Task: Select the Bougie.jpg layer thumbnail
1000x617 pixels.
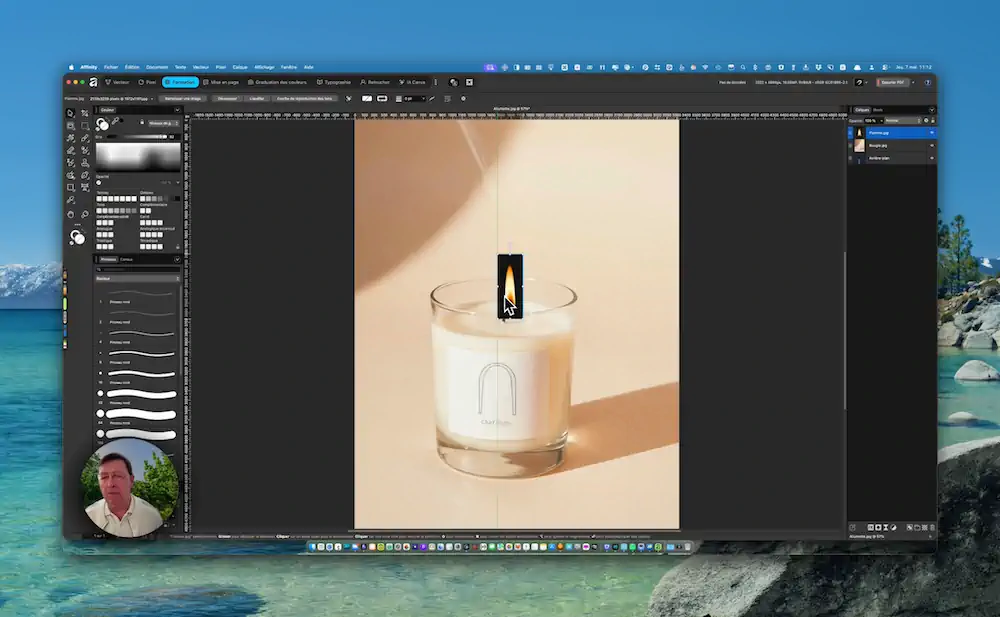Action: [859, 145]
